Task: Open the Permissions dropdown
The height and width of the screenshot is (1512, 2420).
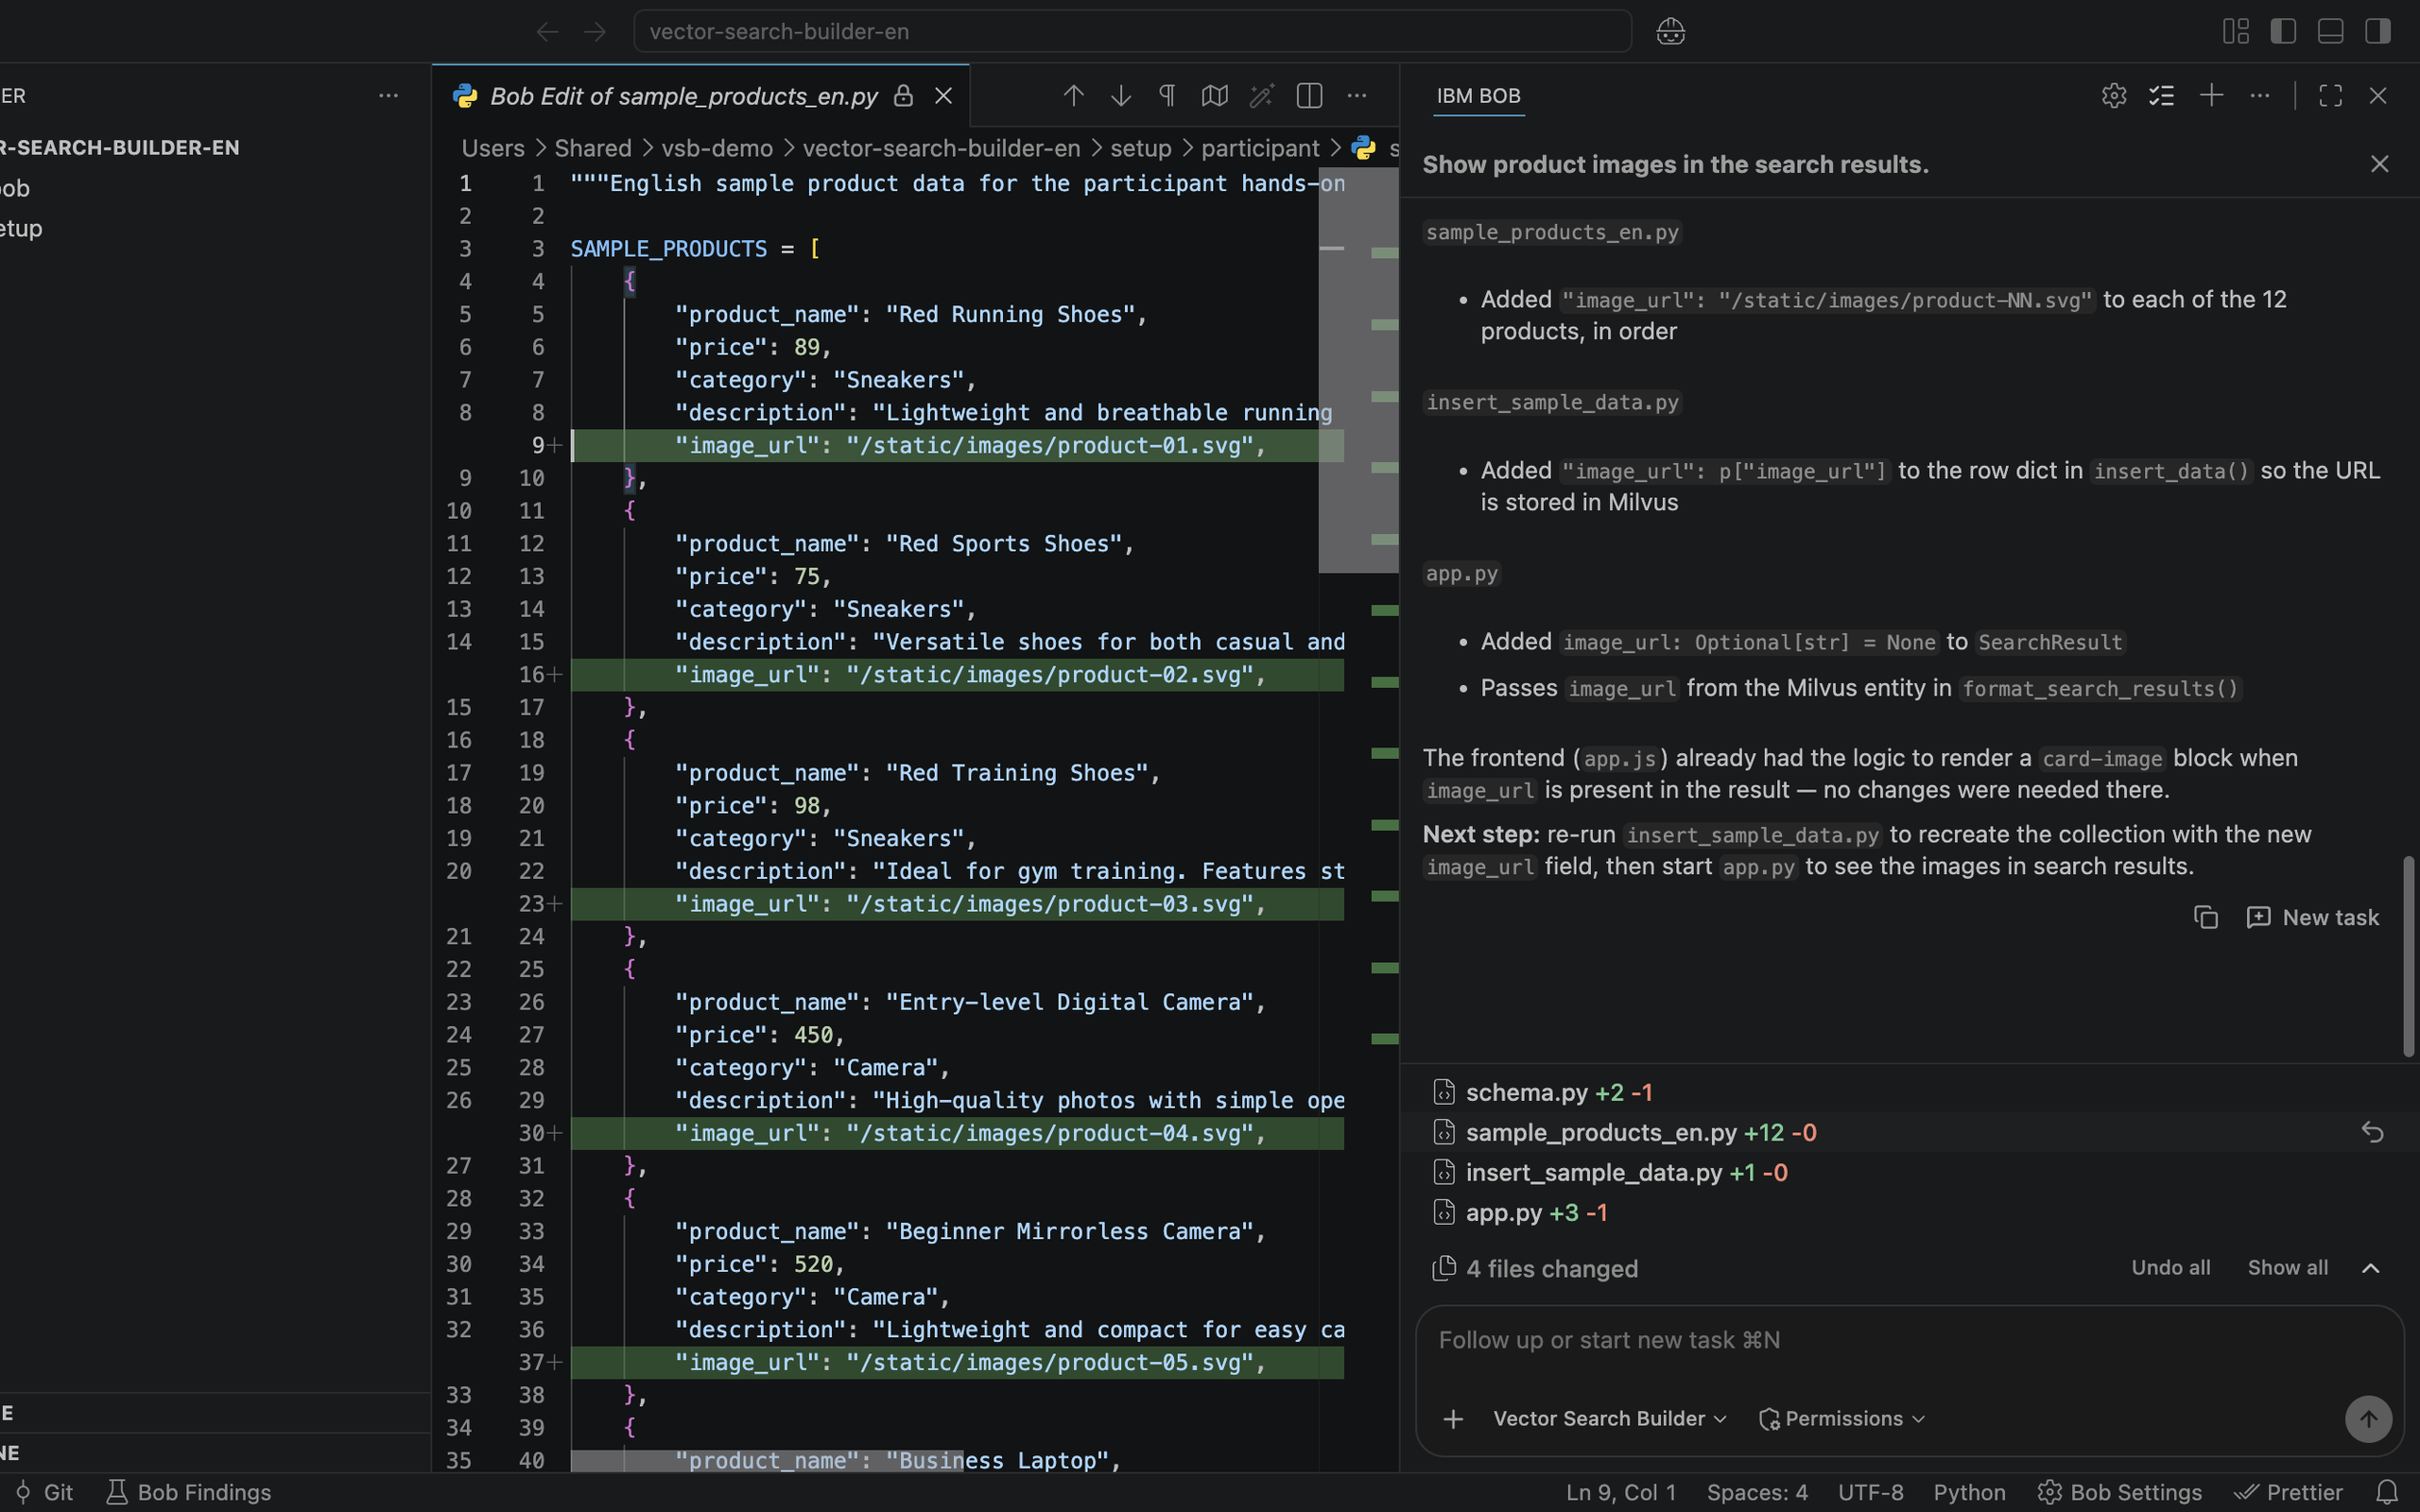Action: pos(1842,1419)
